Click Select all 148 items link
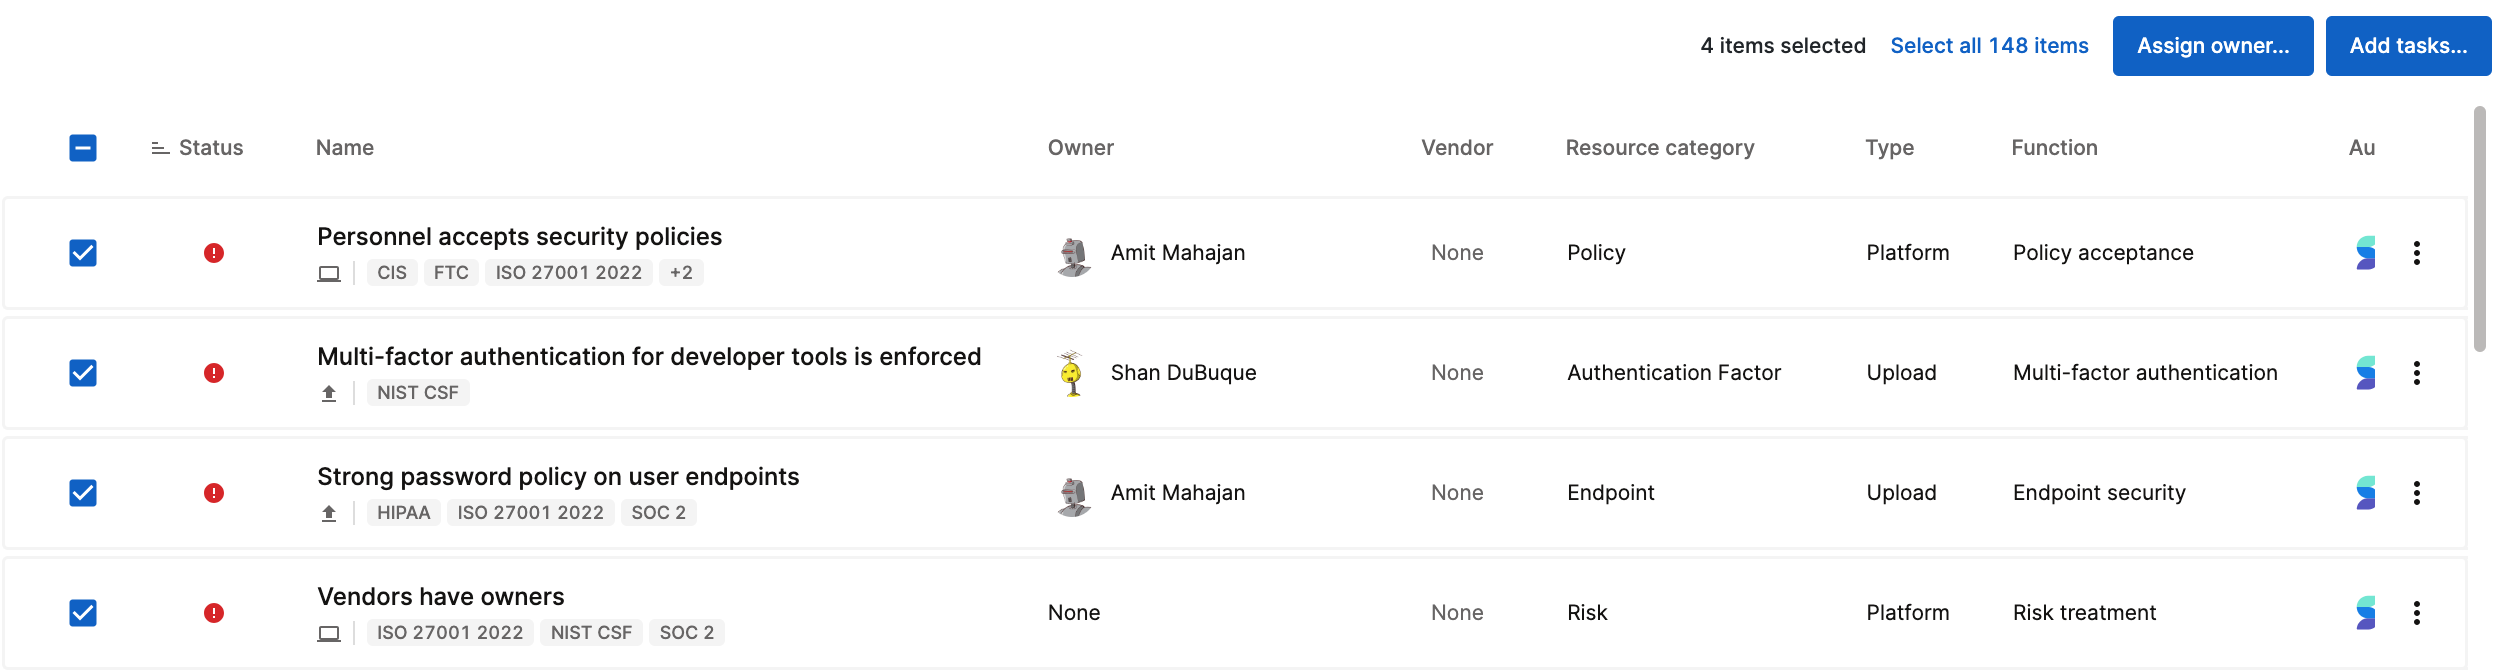The width and height of the screenshot is (2498, 672). coord(1988,46)
